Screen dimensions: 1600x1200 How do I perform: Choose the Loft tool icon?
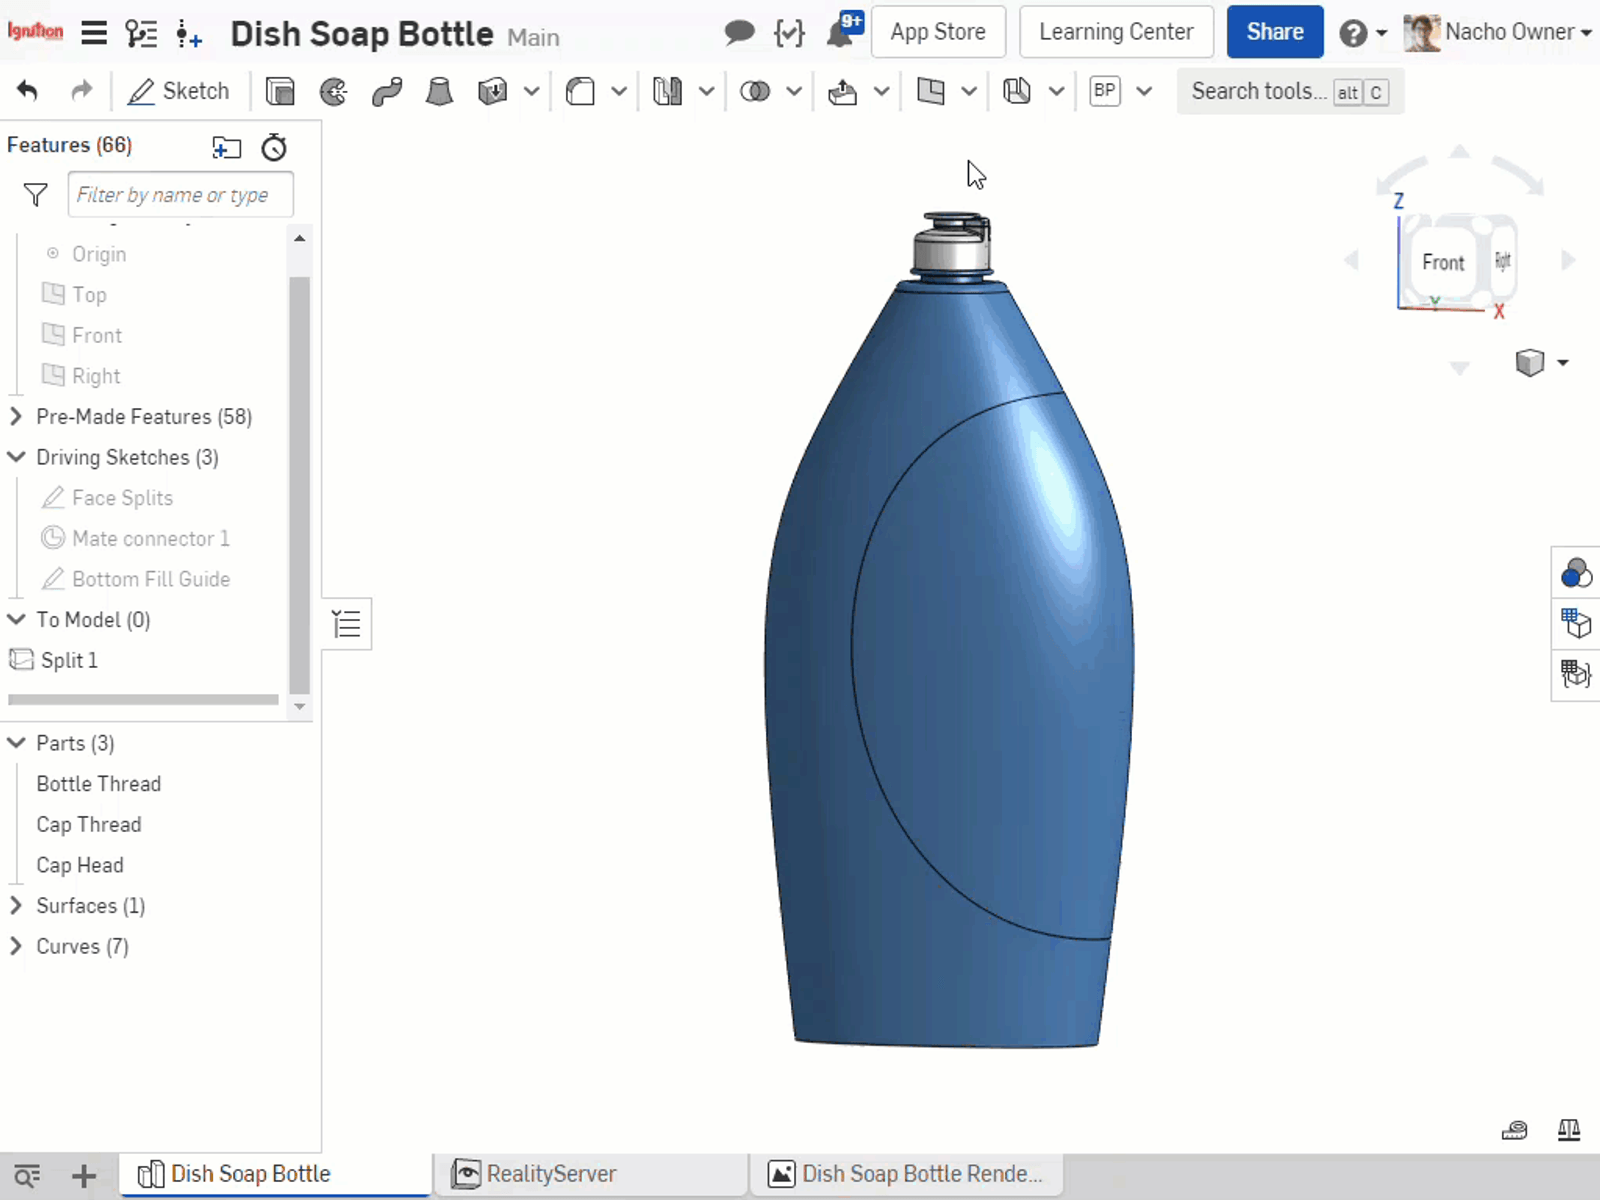(x=439, y=92)
